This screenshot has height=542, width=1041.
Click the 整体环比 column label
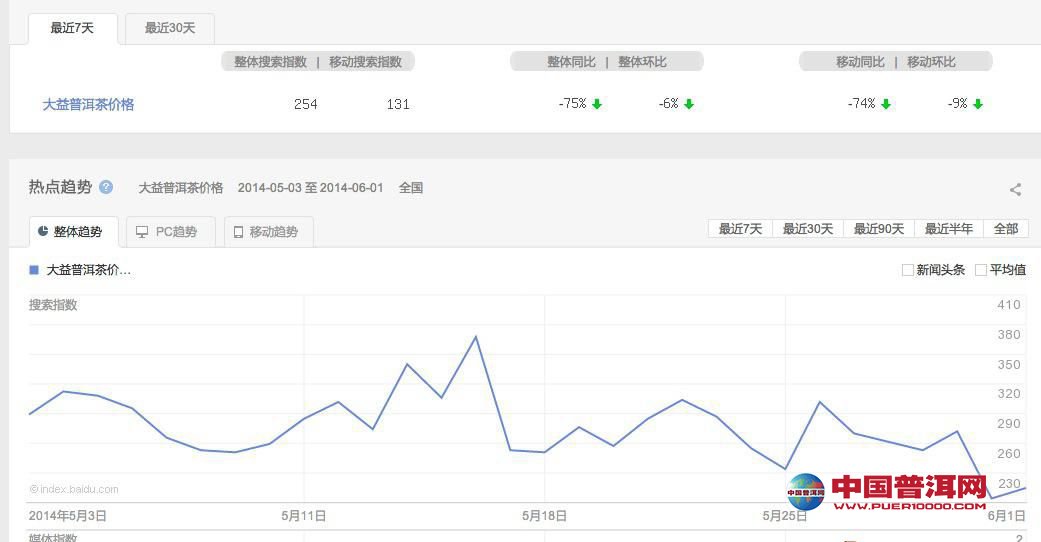click(x=642, y=62)
